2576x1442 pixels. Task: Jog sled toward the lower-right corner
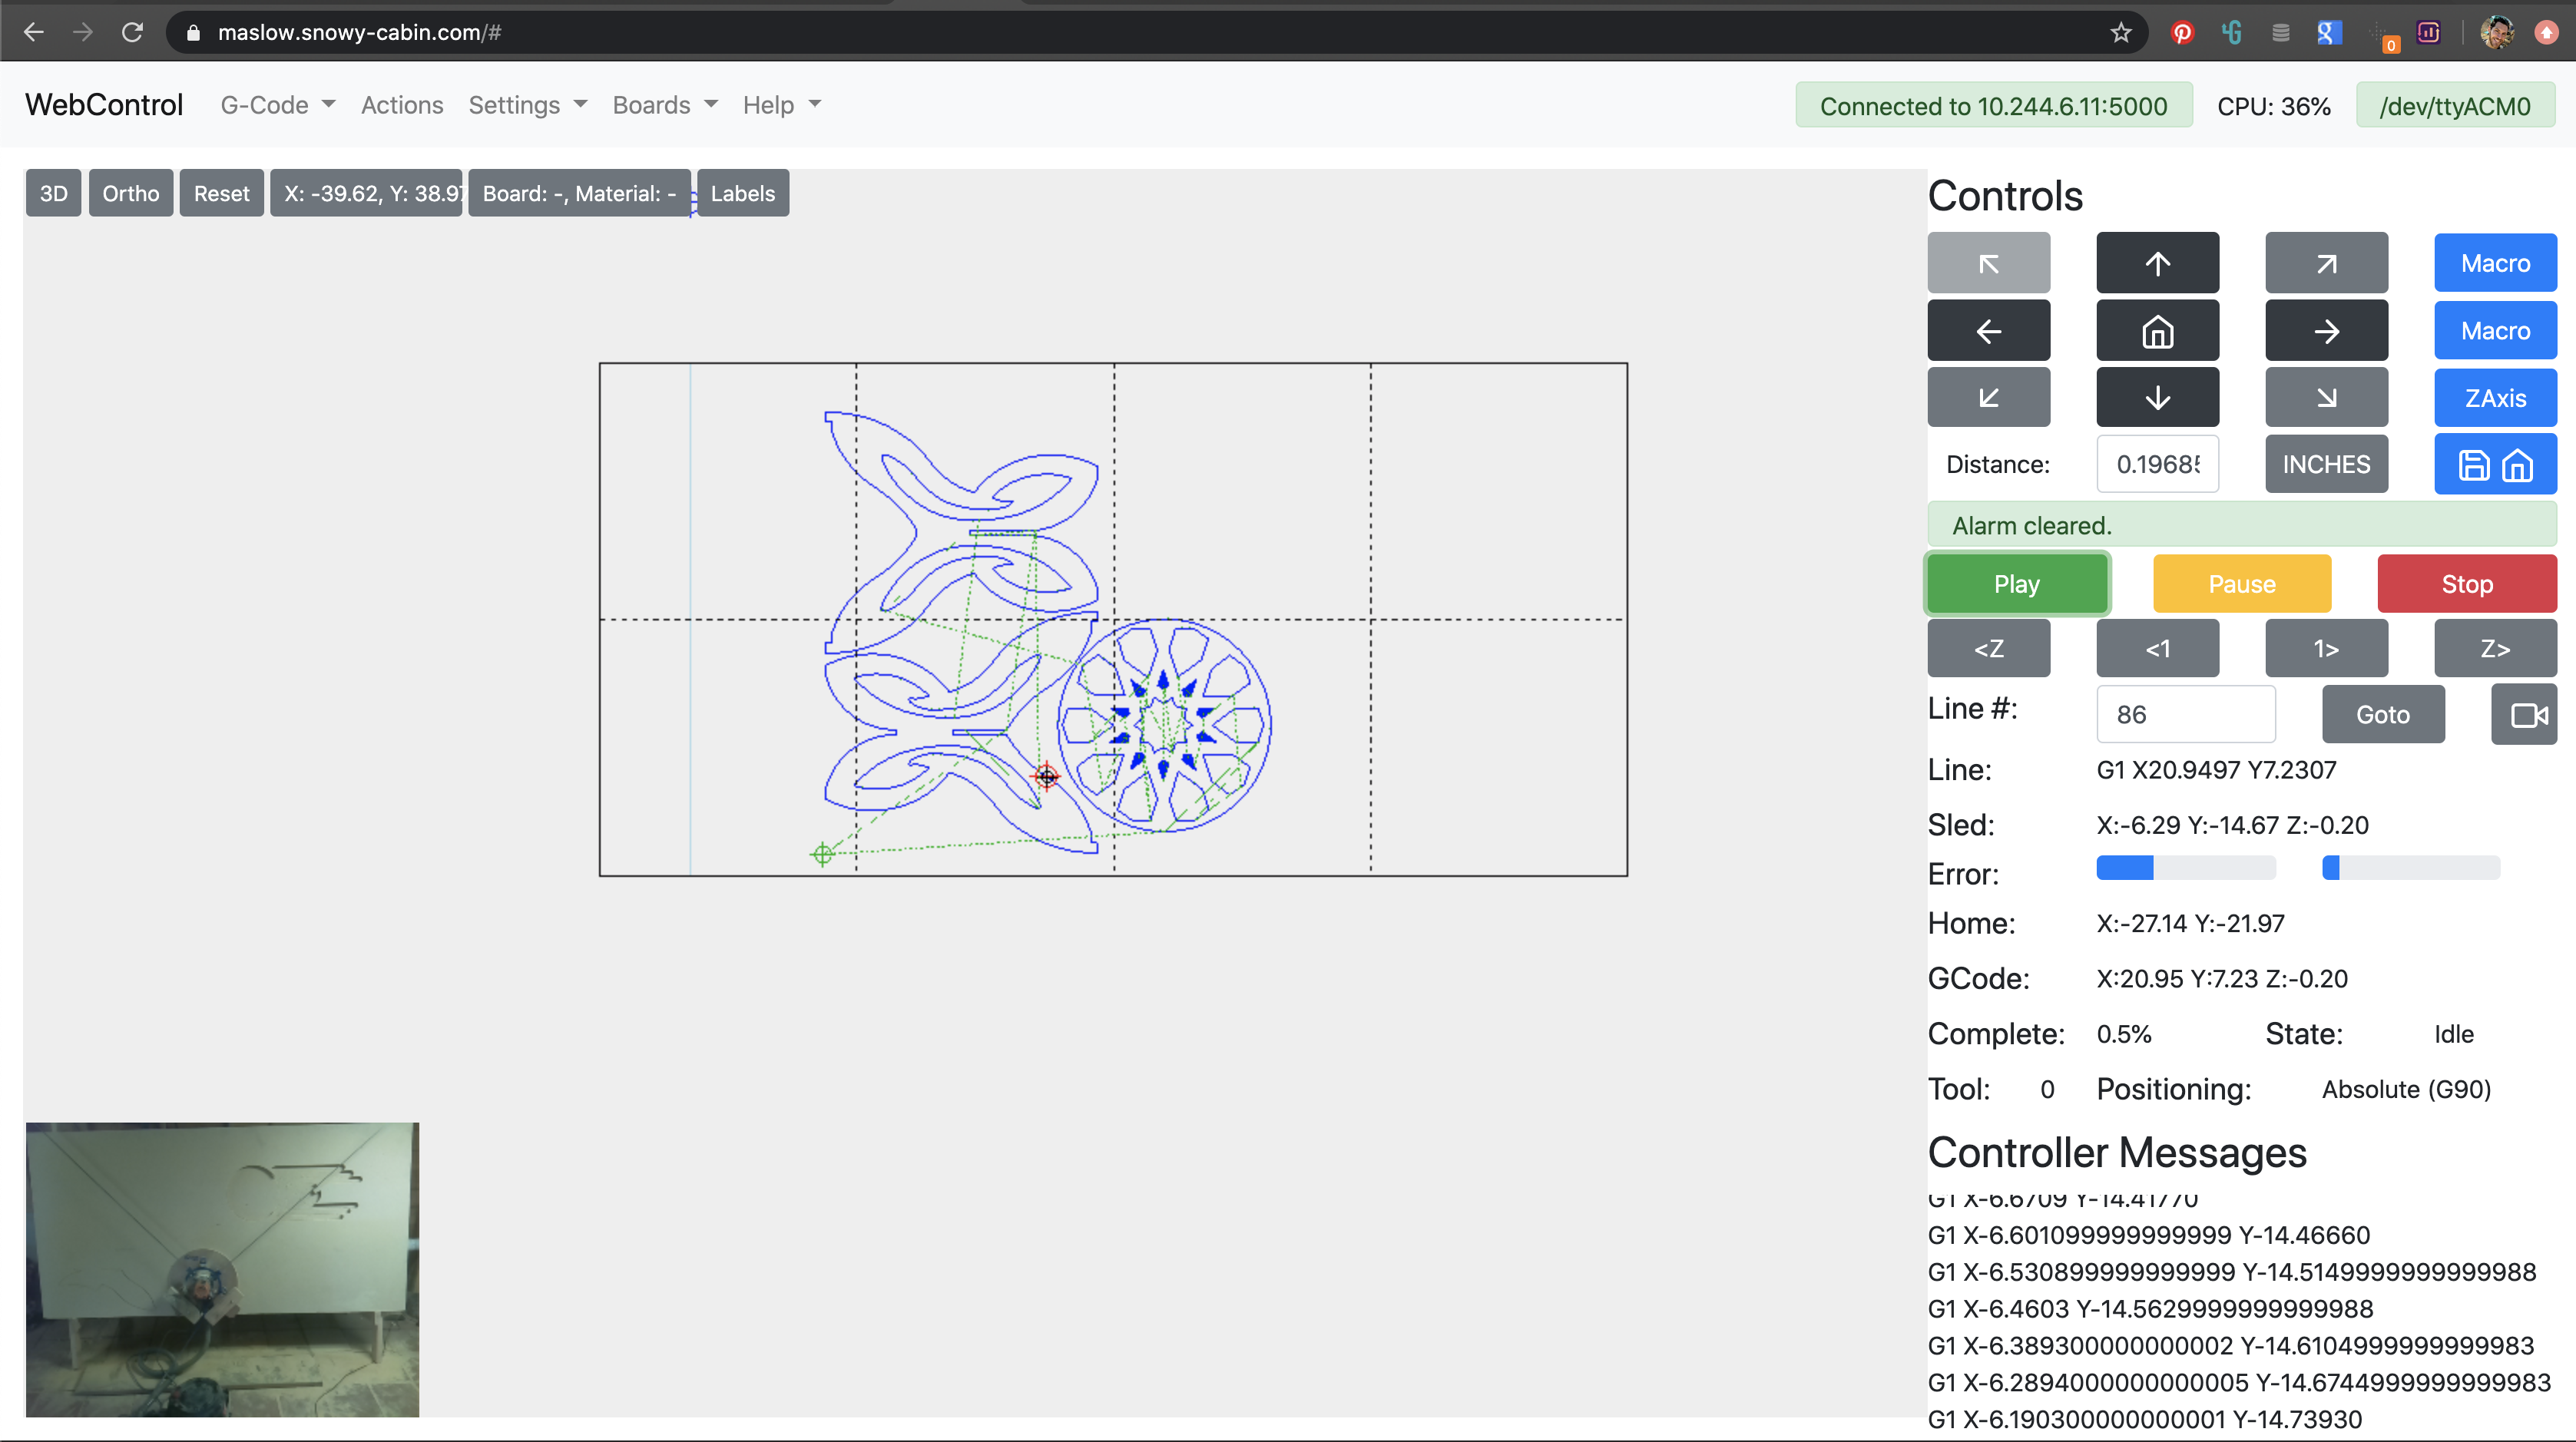(2326, 398)
